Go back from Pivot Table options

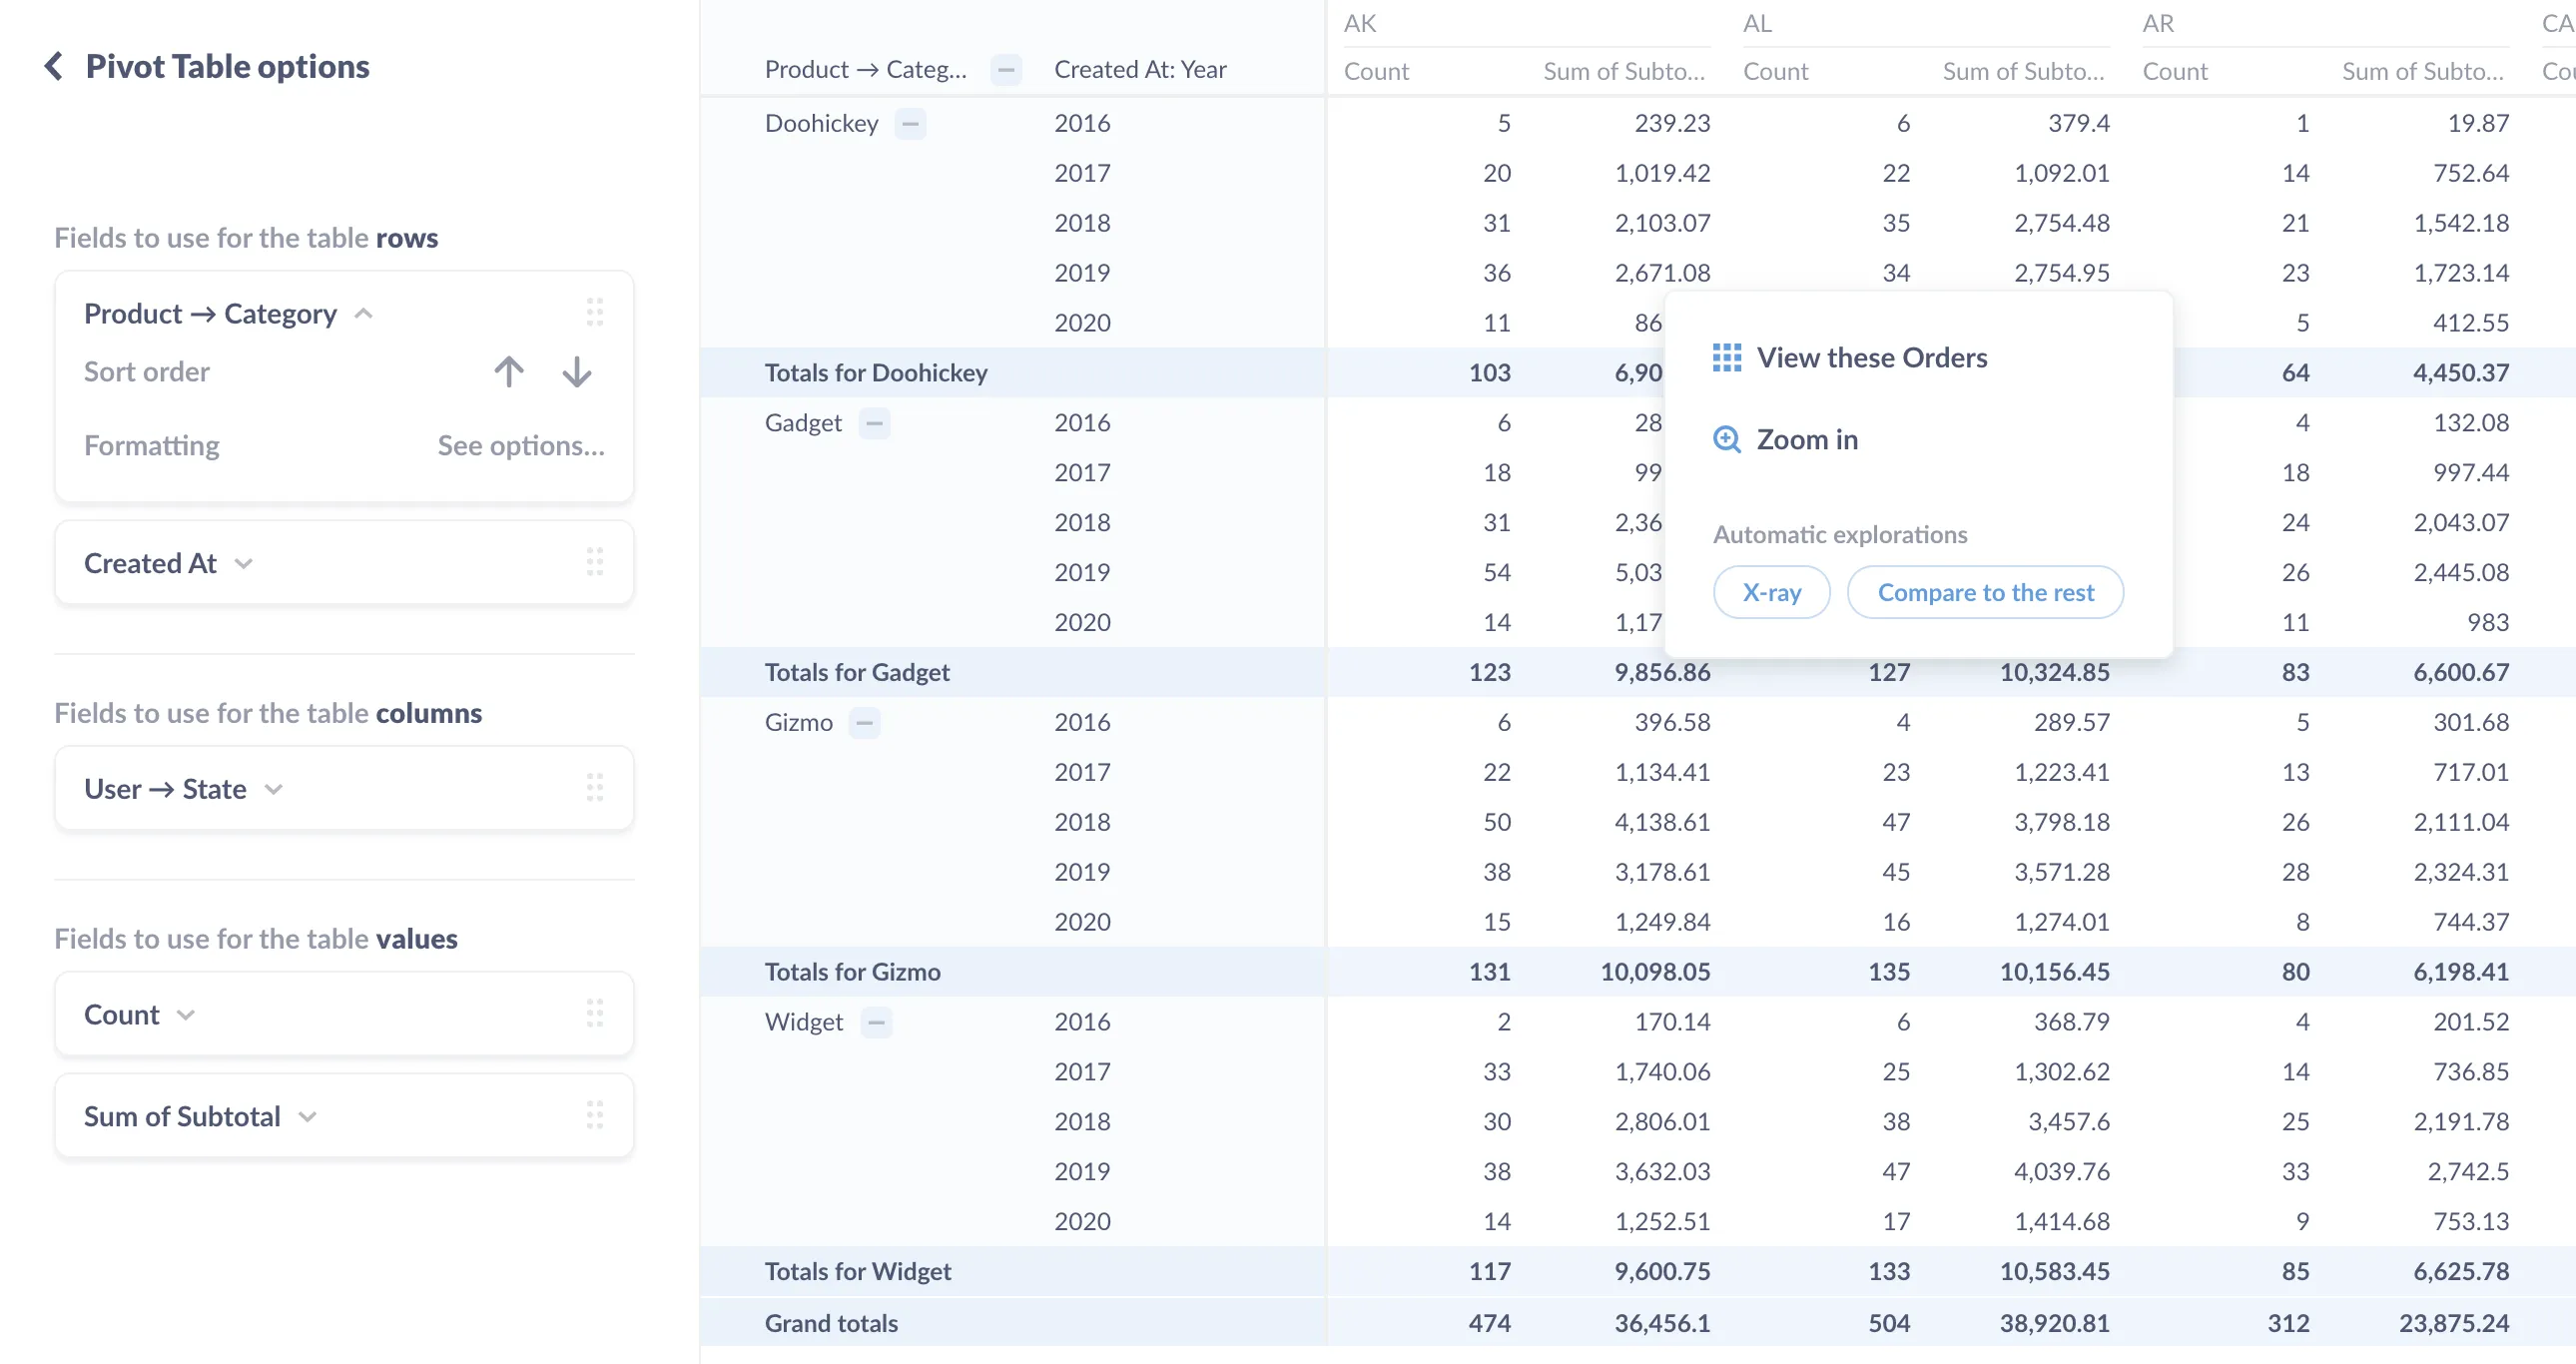[54, 66]
